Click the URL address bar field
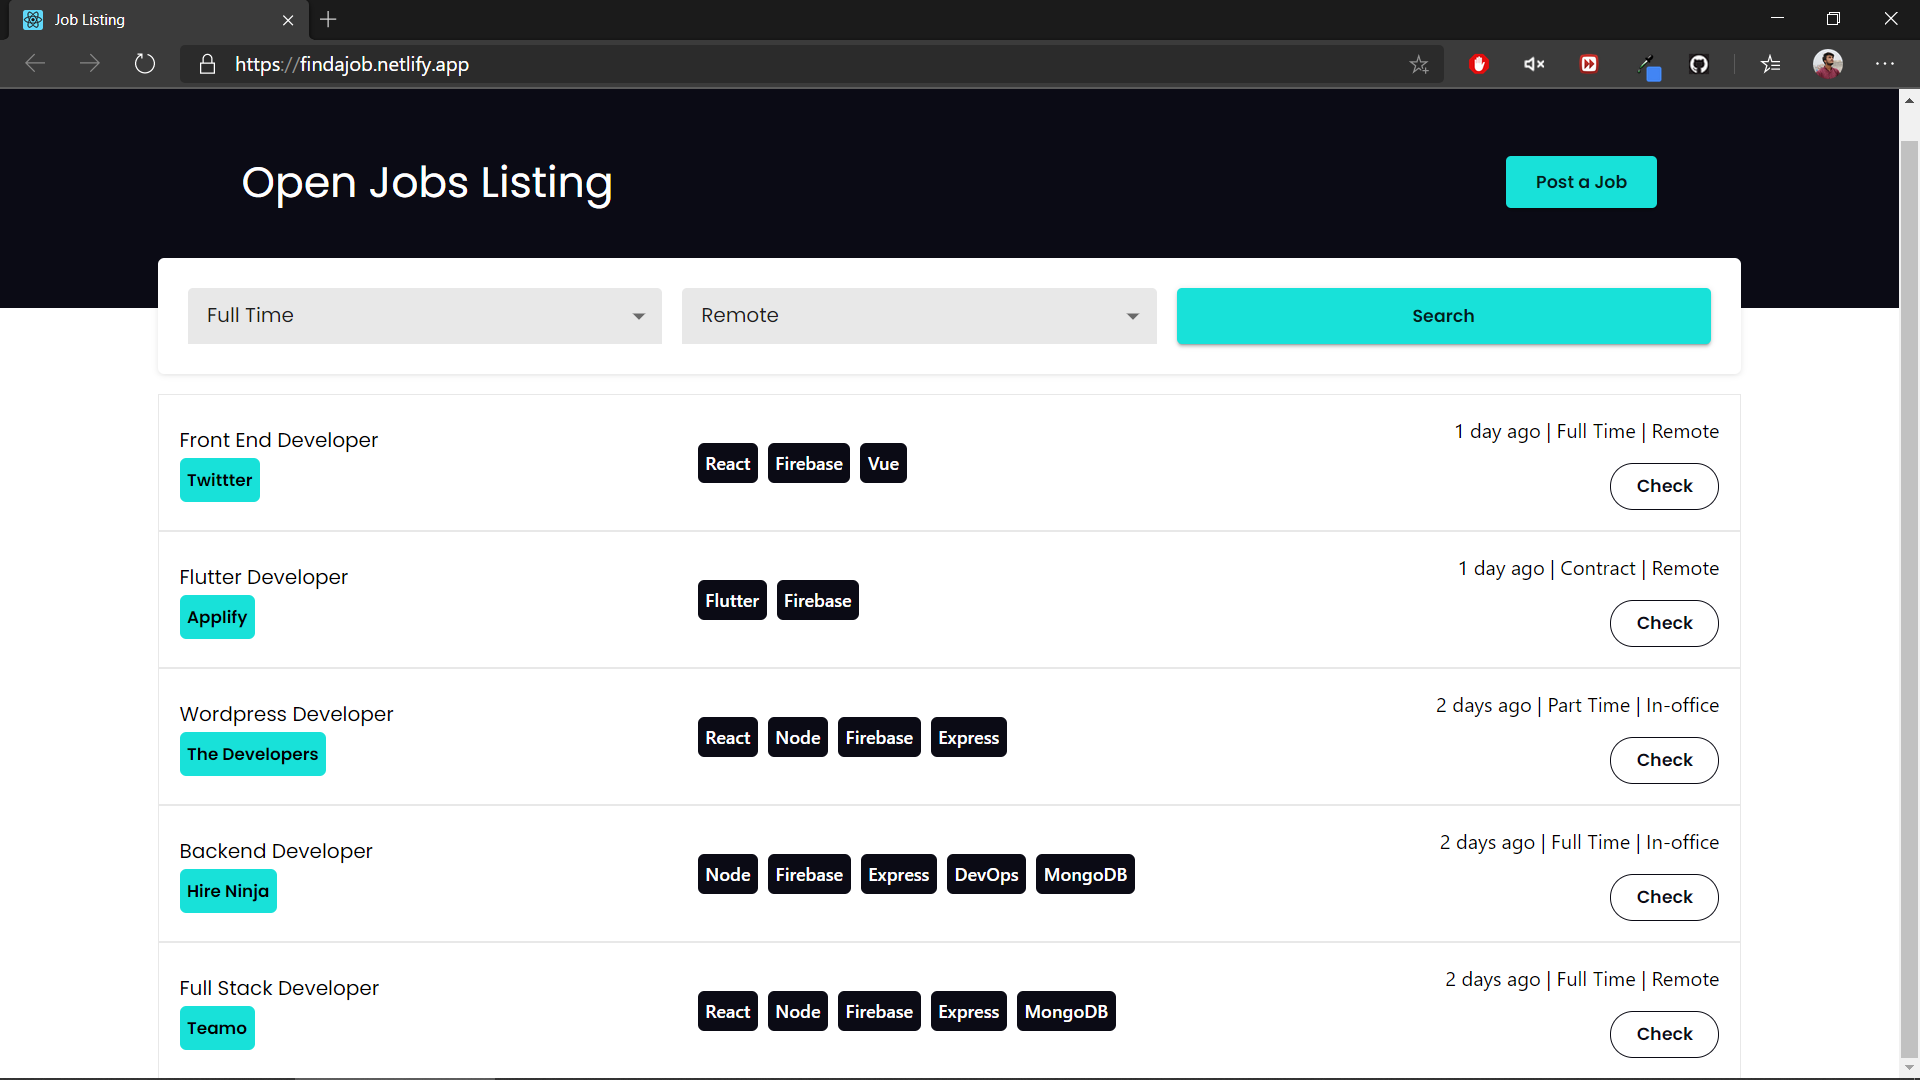The image size is (1920, 1080). click(800, 64)
